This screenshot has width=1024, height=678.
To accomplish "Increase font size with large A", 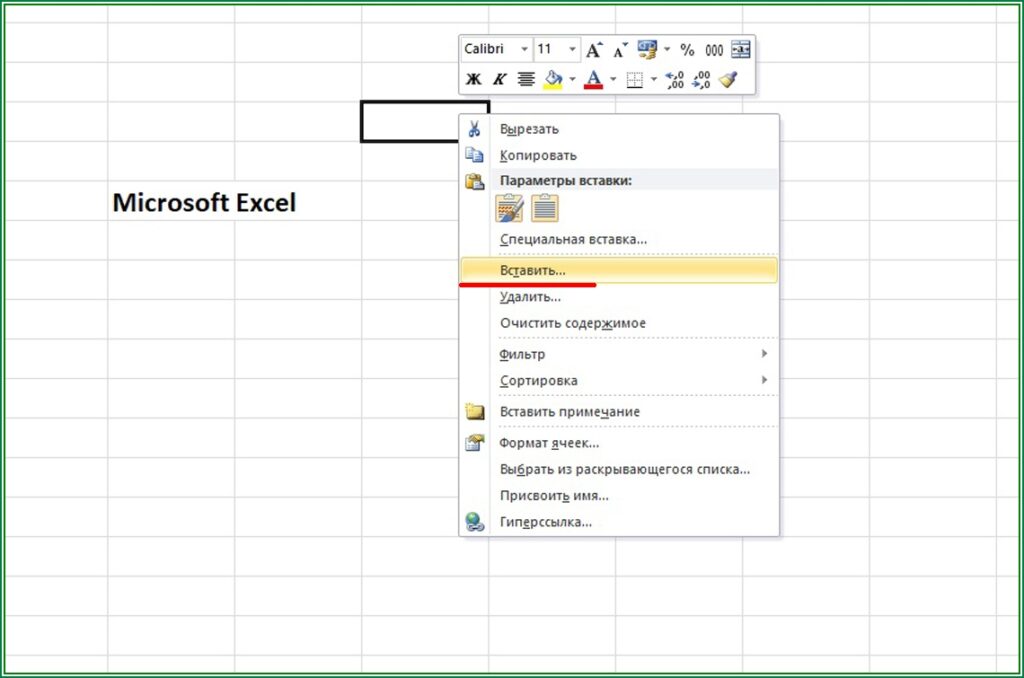I will pyautogui.click(x=594, y=50).
